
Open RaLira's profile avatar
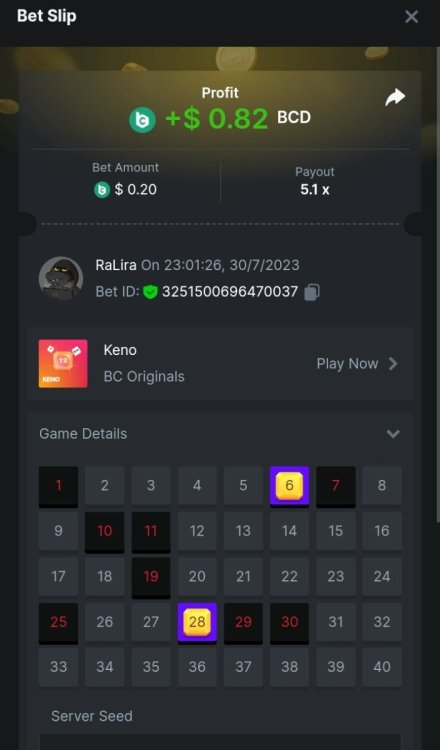point(61,279)
